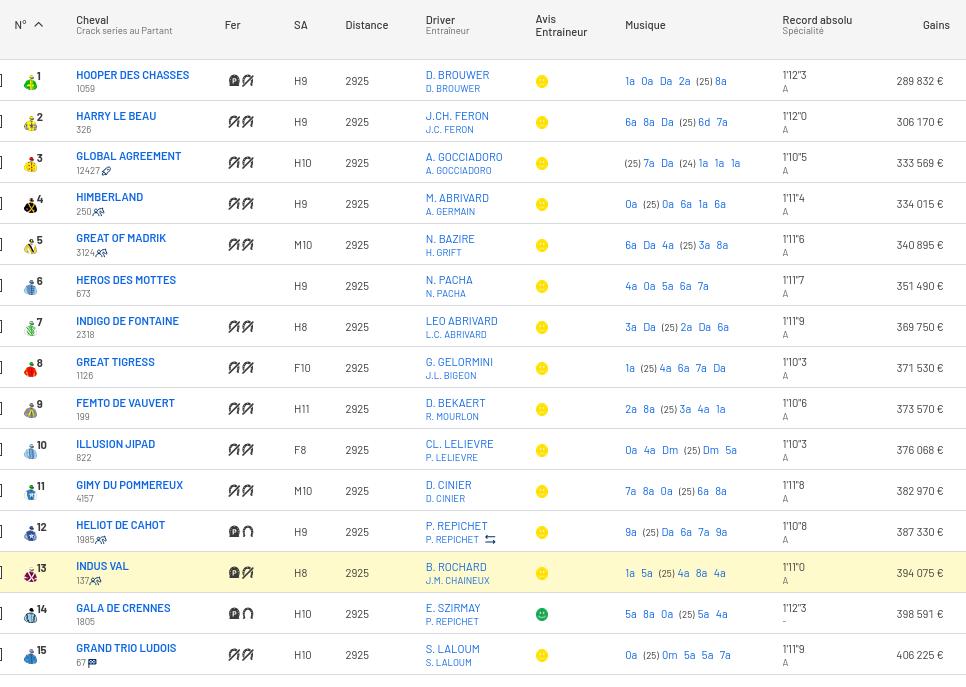Click horses icon beside 250 under Himberland
Image resolution: width=966 pixels, height=687 pixels.
[99, 212]
